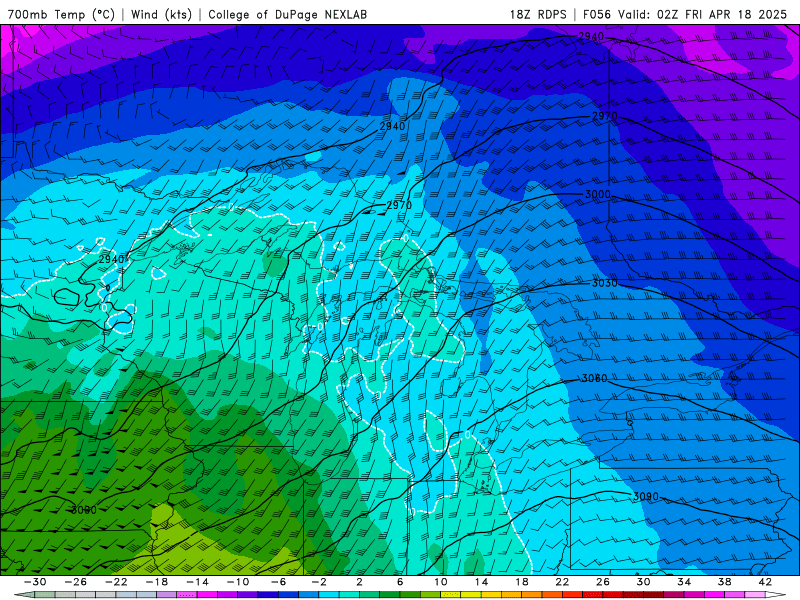Click the 3090 height contour label
800x600 pixels.
pos(646,496)
